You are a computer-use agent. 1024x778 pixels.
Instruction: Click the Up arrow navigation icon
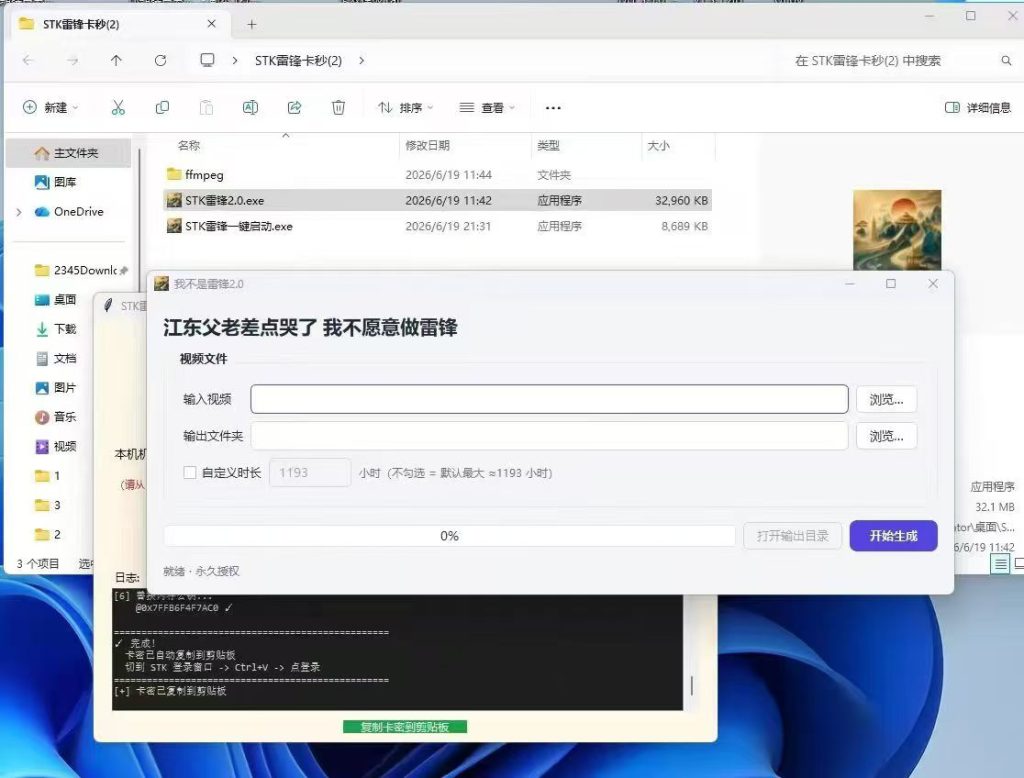116,60
